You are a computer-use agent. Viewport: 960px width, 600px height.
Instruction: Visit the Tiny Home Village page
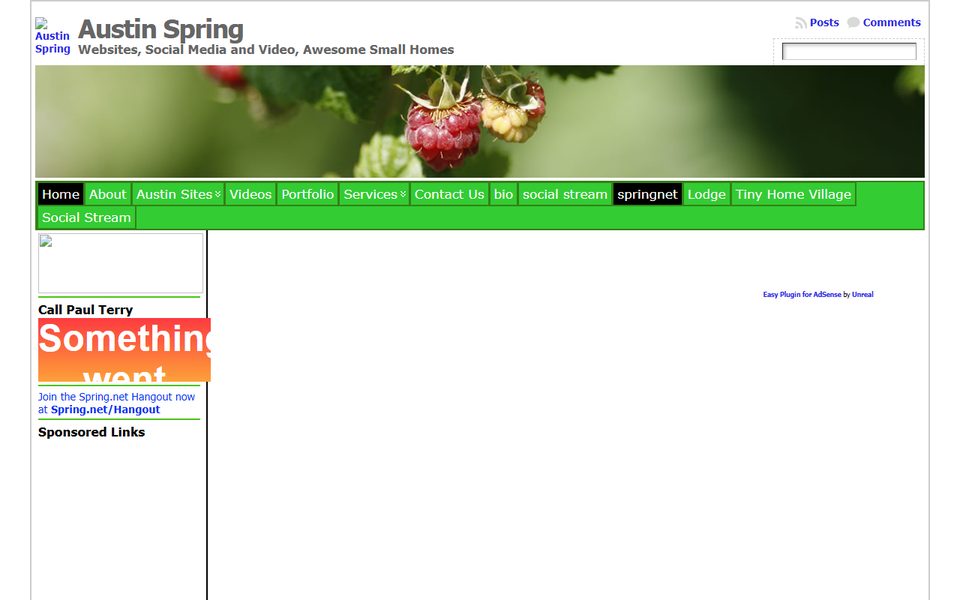pyautogui.click(x=793, y=194)
